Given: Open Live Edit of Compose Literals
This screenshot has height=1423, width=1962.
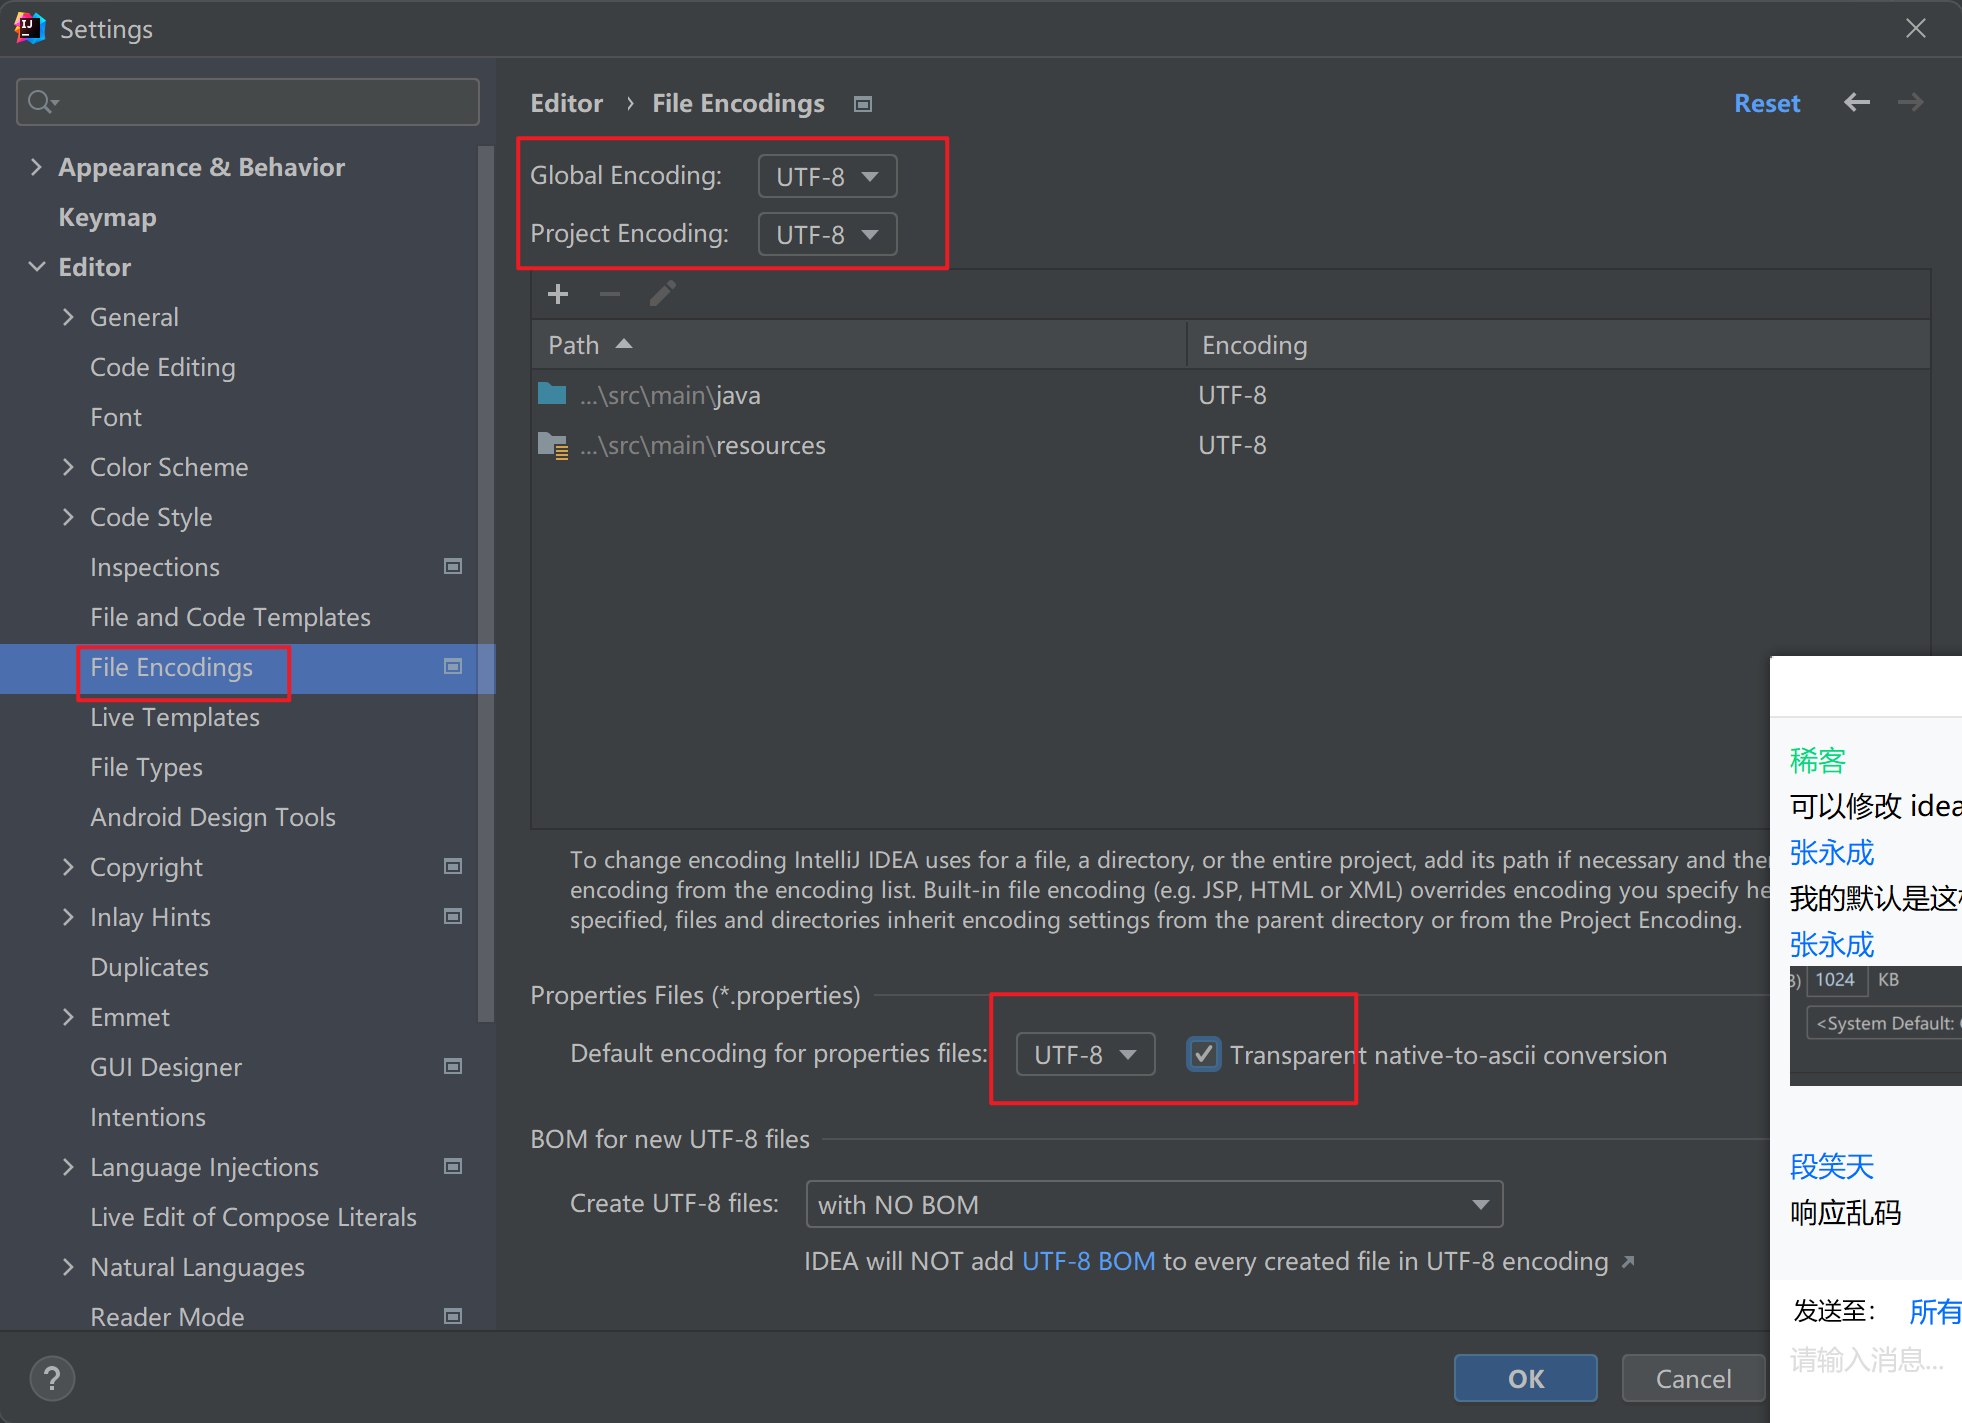Looking at the screenshot, I should (x=253, y=1217).
